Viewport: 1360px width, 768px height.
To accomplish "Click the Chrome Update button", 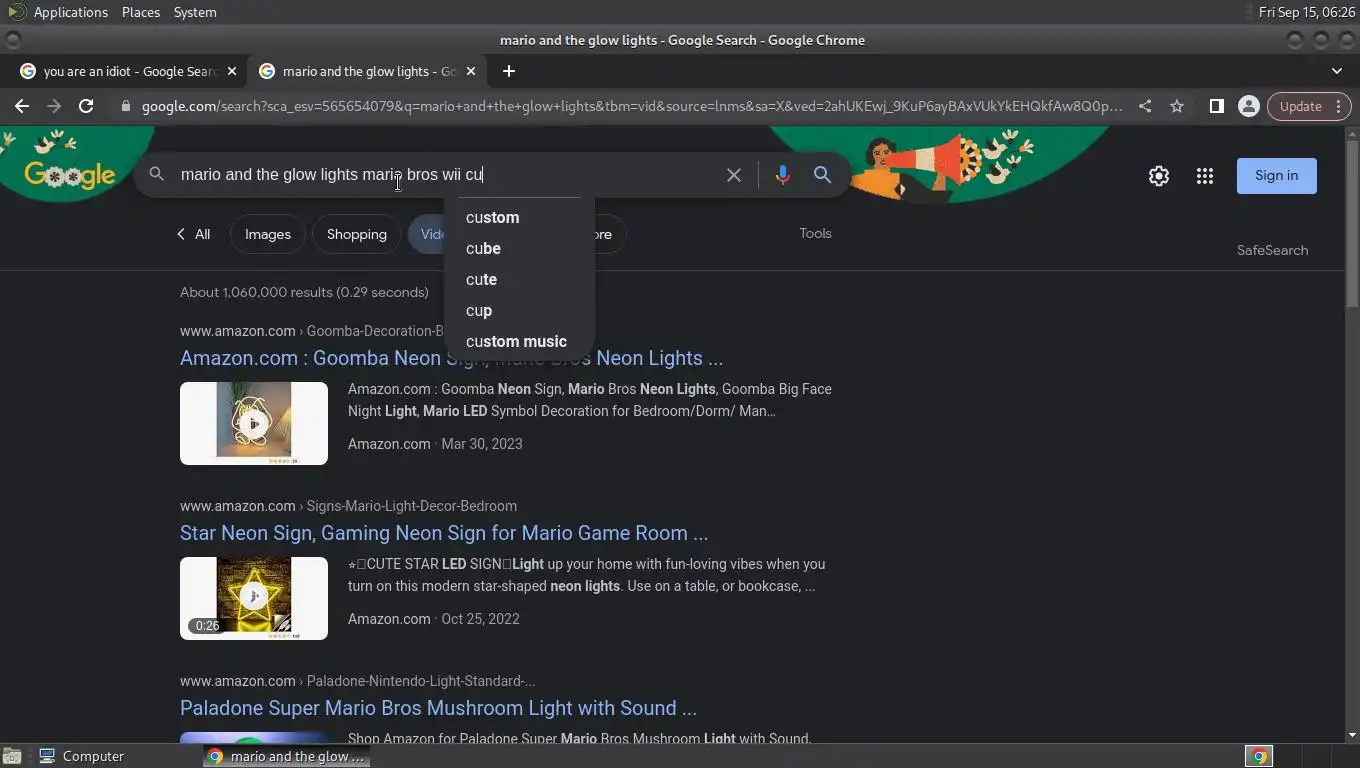I will 1309,106.
